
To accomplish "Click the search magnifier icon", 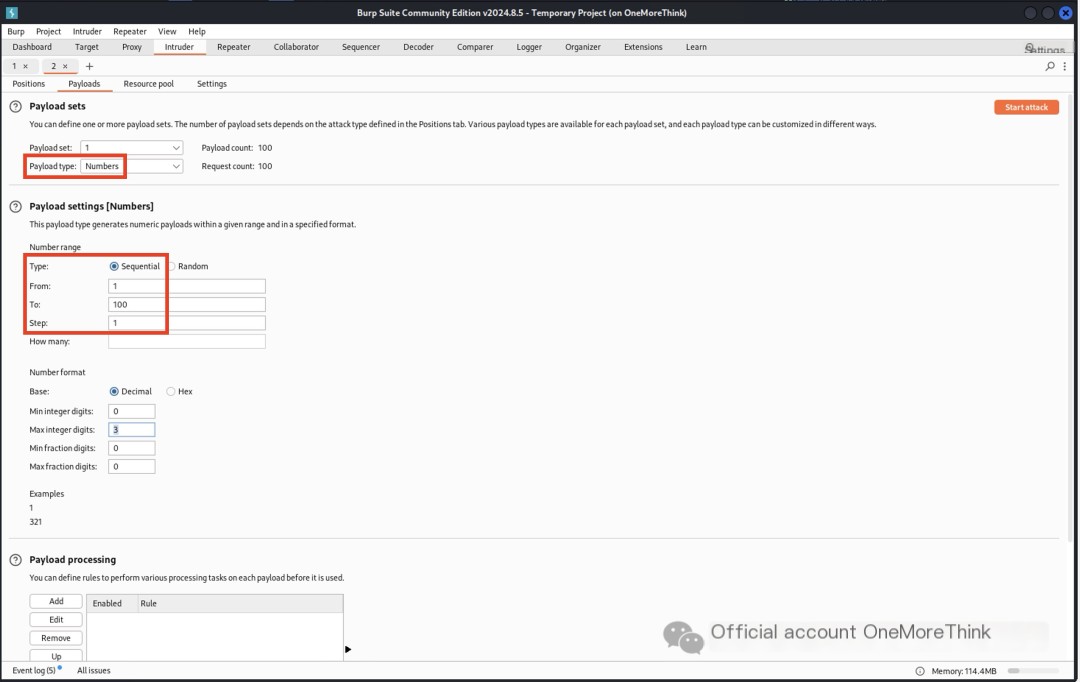I will coord(1050,66).
